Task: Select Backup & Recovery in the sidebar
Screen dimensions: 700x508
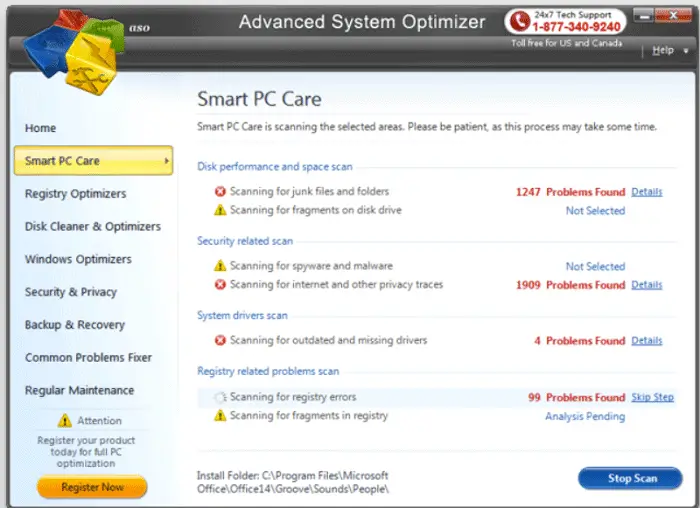Action: click(75, 325)
